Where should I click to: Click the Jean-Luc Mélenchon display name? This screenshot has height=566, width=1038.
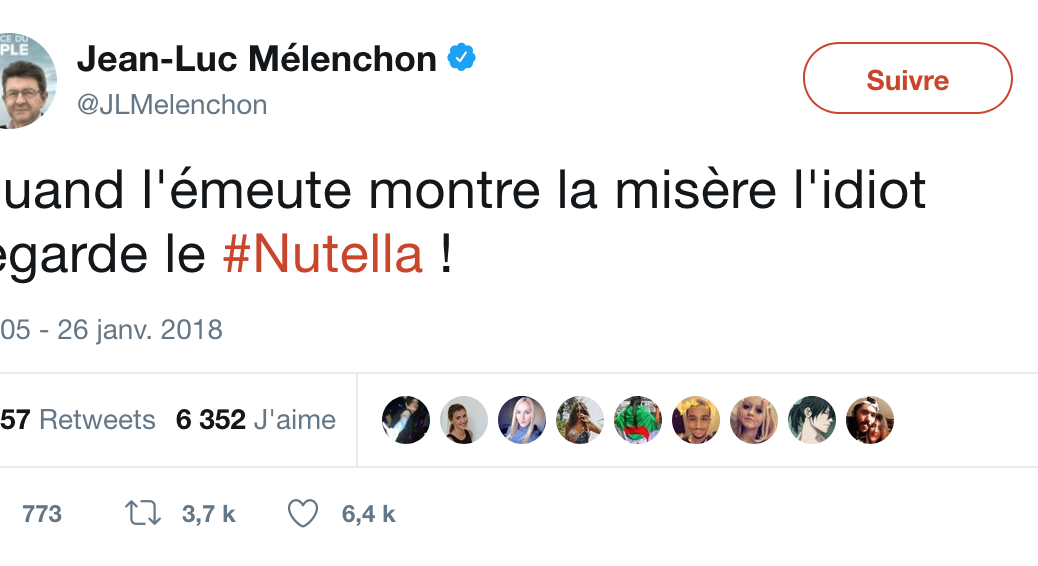point(257,60)
